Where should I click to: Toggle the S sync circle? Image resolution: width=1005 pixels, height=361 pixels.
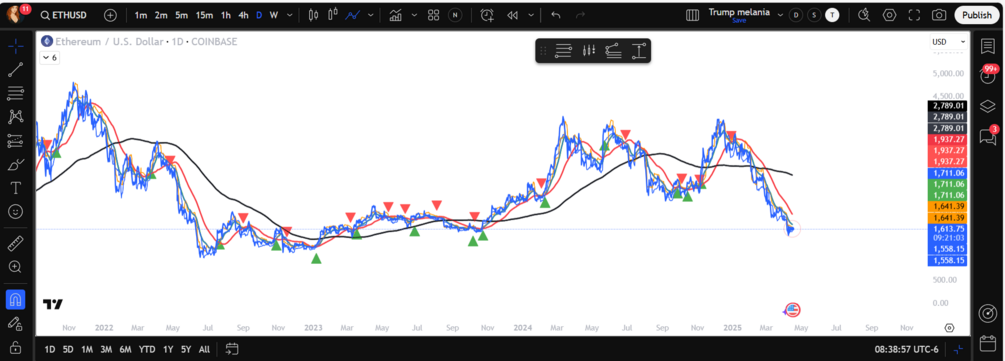pos(813,15)
